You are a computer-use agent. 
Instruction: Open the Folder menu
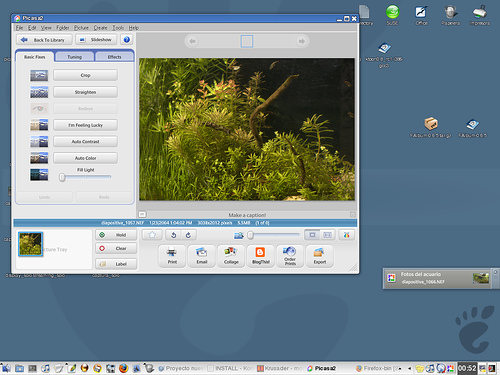pyautogui.click(x=63, y=28)
